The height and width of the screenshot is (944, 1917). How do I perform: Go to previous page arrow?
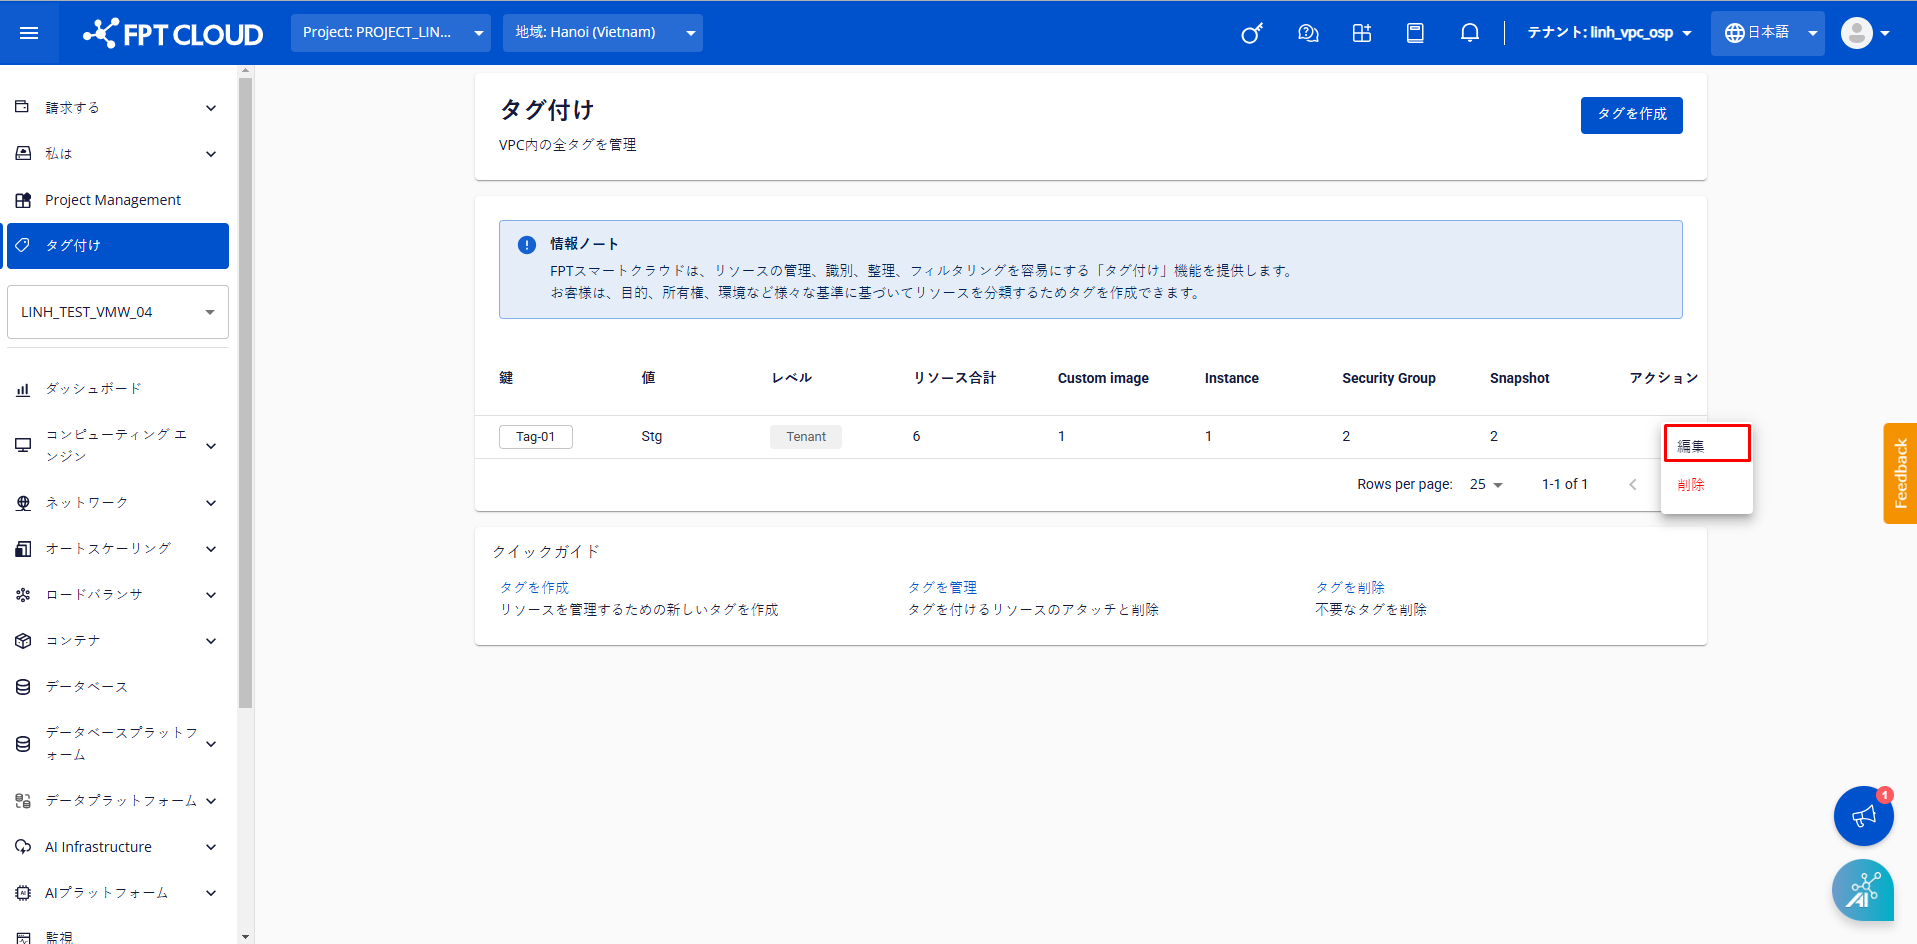(x=1633, y=484)
